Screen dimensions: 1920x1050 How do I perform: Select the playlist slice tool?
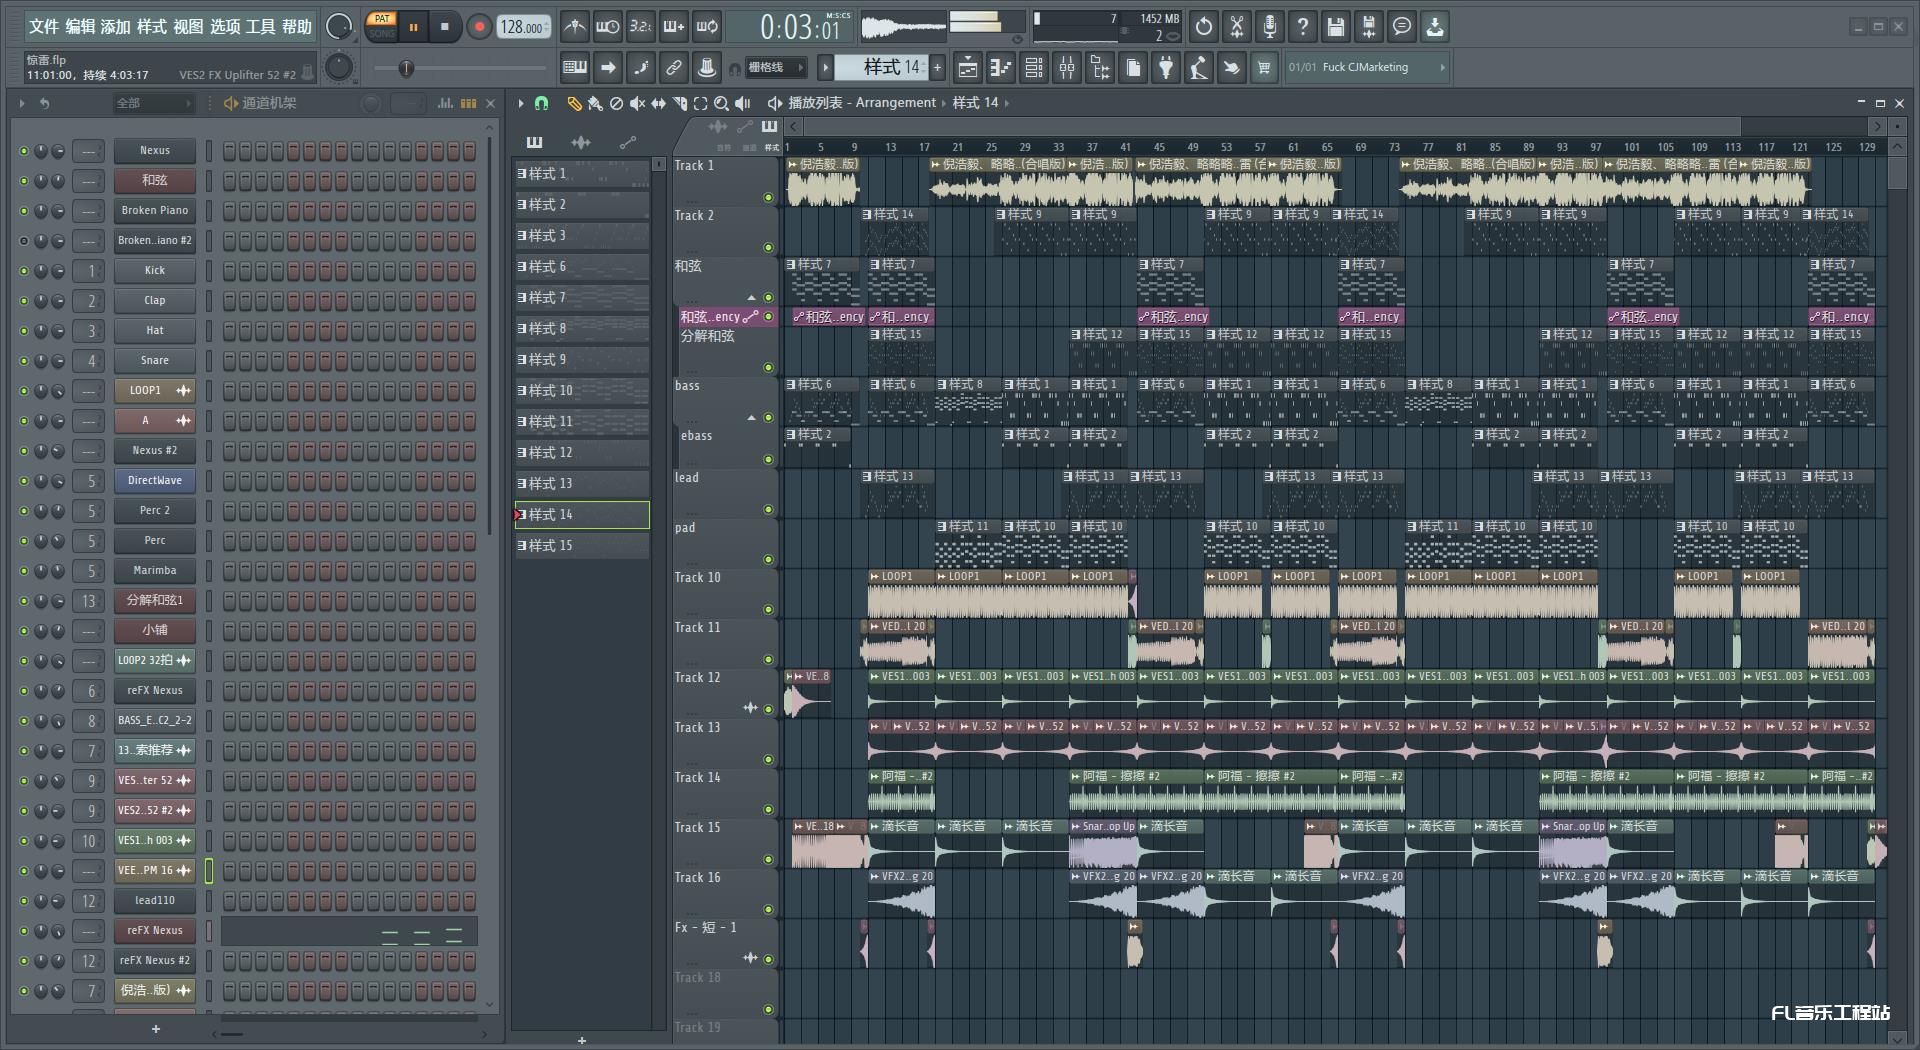click(679, 103)
